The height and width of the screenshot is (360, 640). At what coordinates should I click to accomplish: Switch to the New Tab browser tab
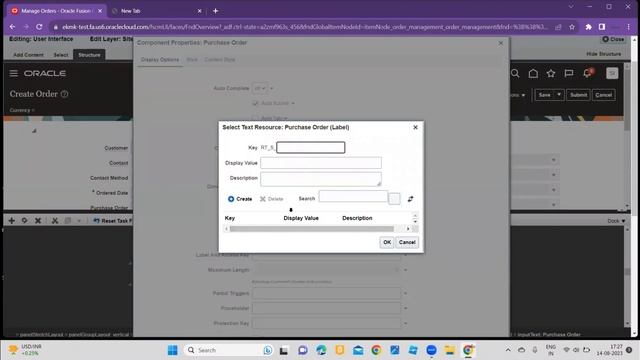point(155,11)
